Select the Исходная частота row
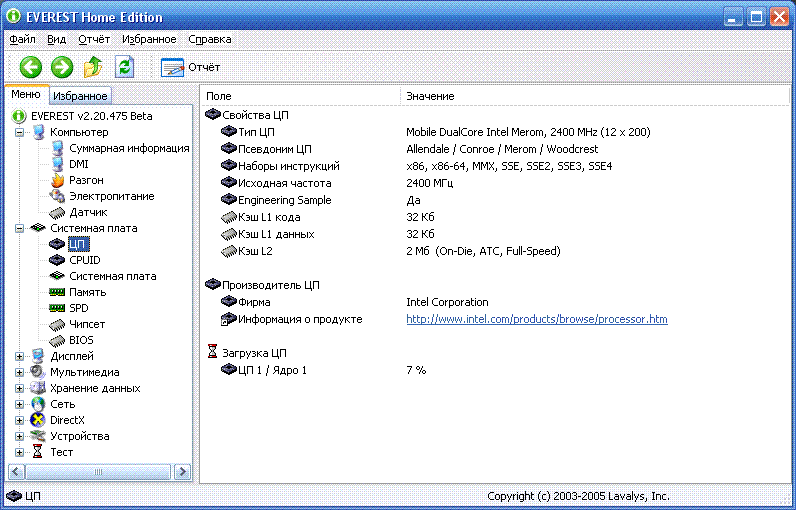Screen dimensions: 796x510 (495, 183)
